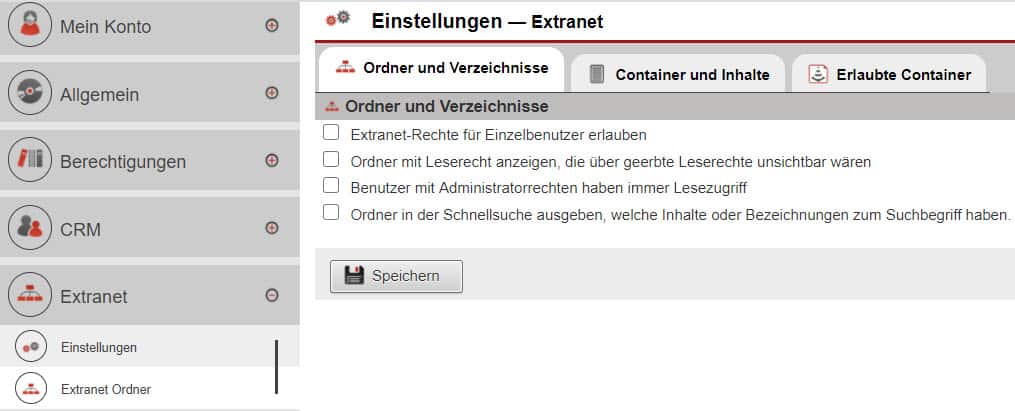Expand the Berechtigungen section plus button

tap(272, 161)
